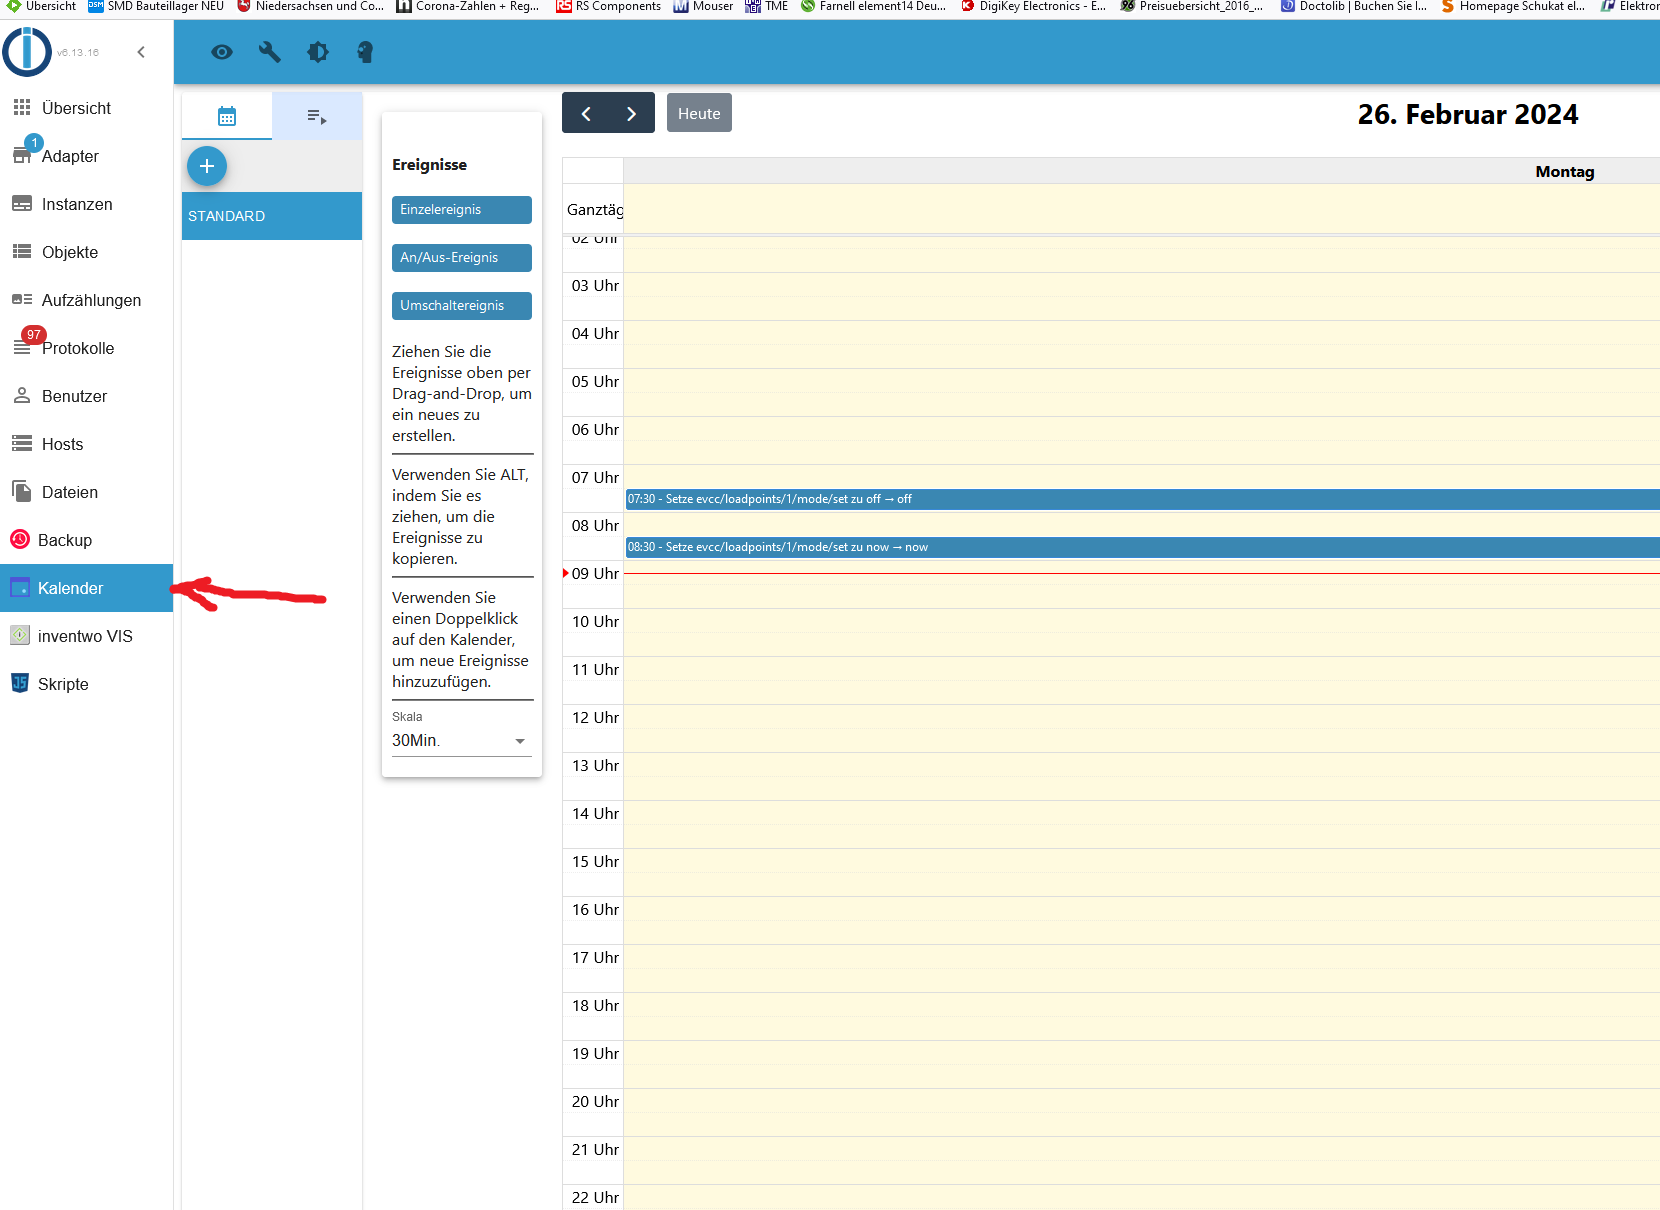The height and width of the screenshot is (1210, 1660).
Task: Click the Montag day header
Action: [1565, 171]
